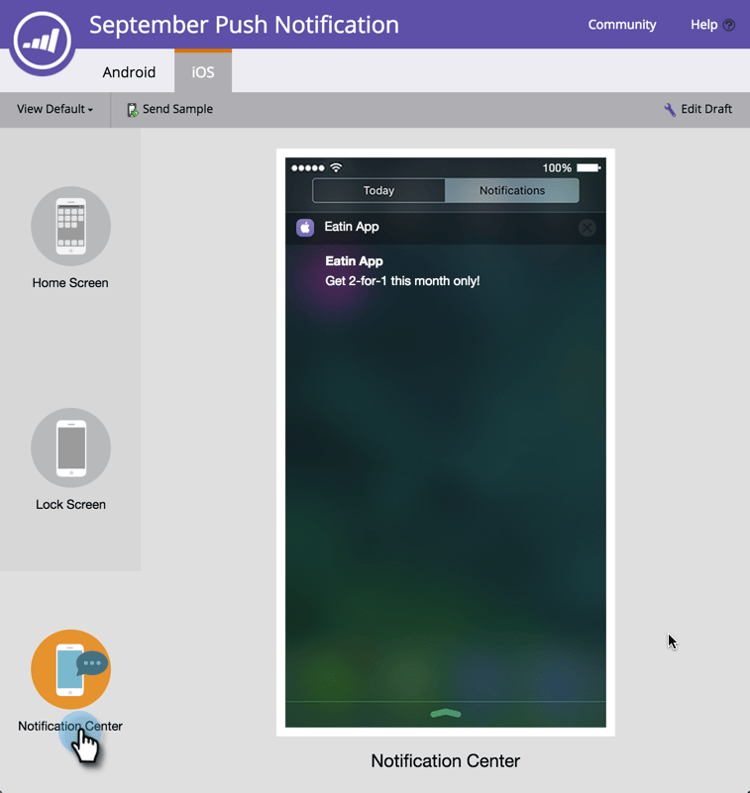
Task: Select the Home Screen preview icon
Action: 71,226
